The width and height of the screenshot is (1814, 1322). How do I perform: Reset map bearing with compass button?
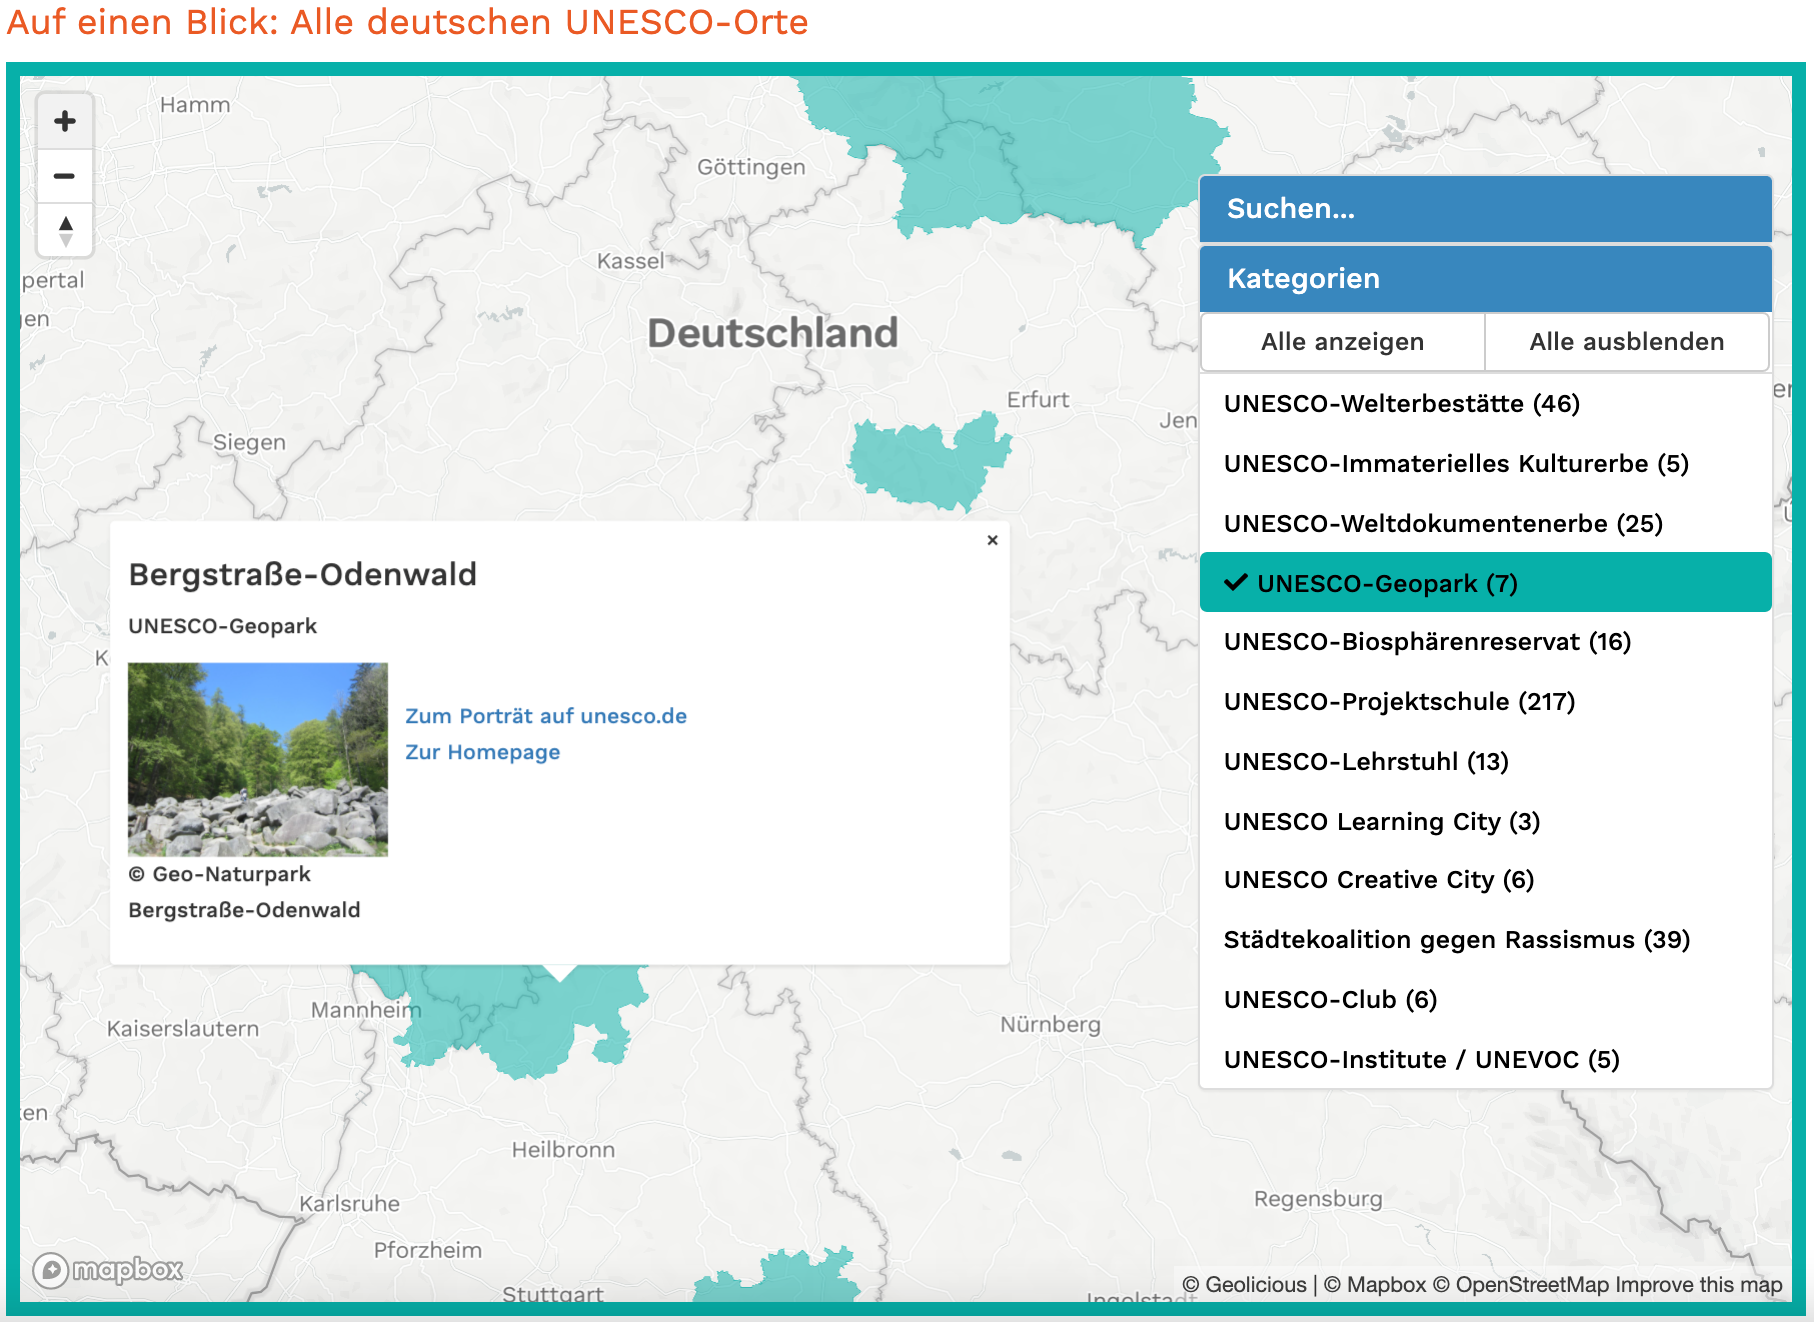[65, 231]
